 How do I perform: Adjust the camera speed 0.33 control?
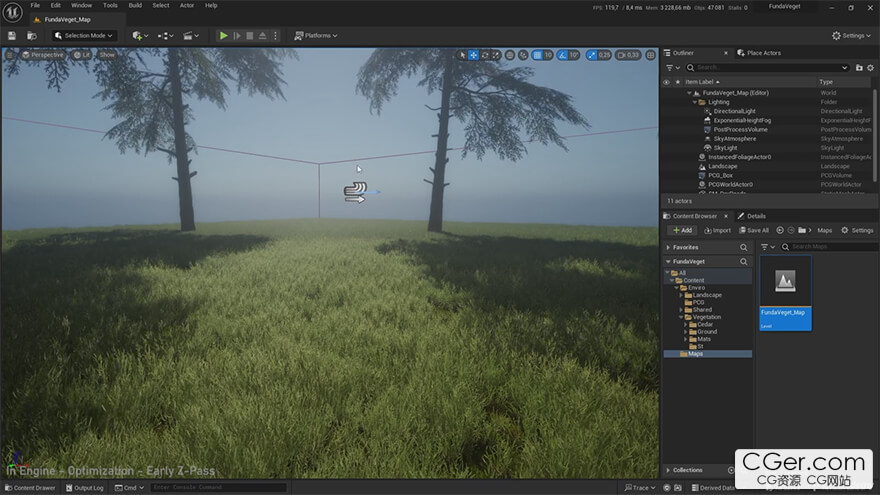tap(628, 54)
